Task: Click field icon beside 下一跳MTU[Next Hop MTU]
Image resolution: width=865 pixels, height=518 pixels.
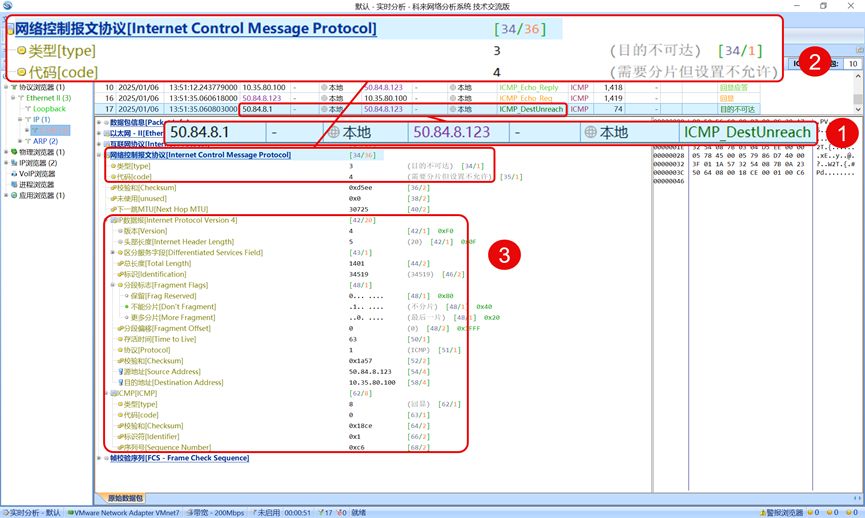Action: 114,210
